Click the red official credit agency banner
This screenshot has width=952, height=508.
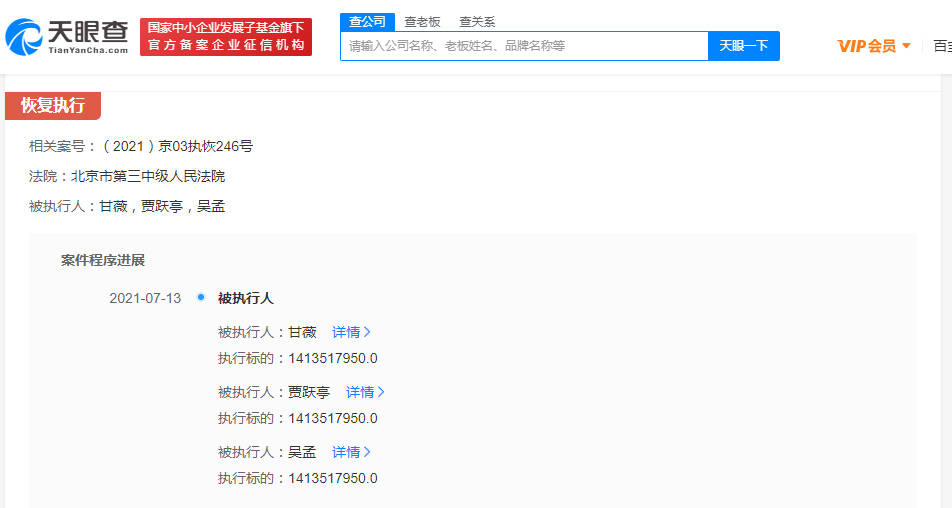pos(226,37)
